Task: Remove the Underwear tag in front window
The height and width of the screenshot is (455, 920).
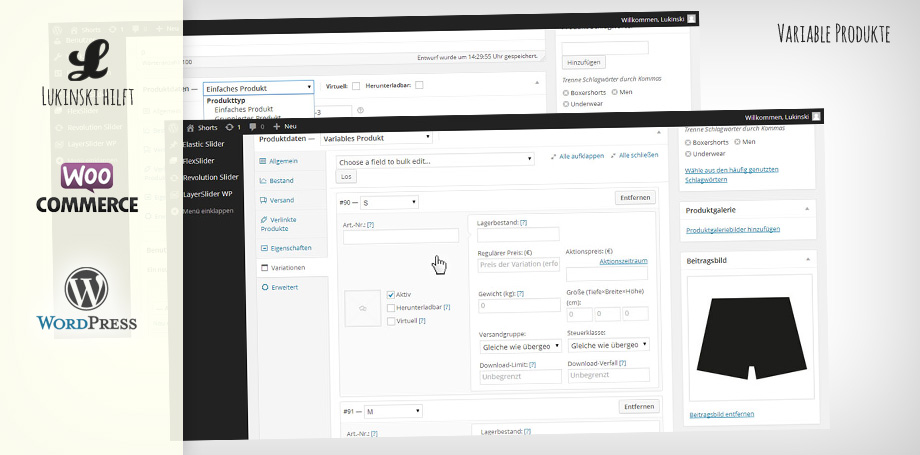Action: point(688,154)
